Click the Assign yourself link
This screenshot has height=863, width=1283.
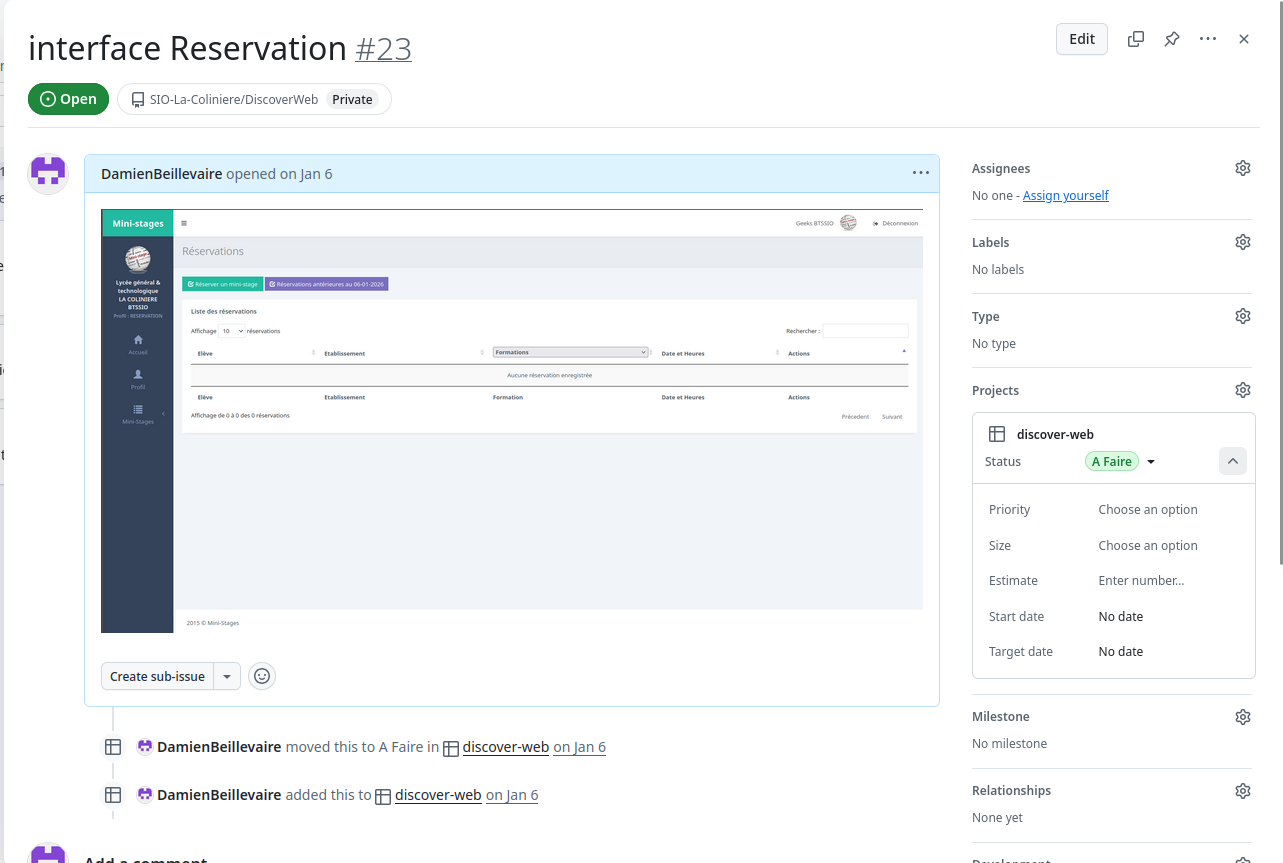[1065, 196]
